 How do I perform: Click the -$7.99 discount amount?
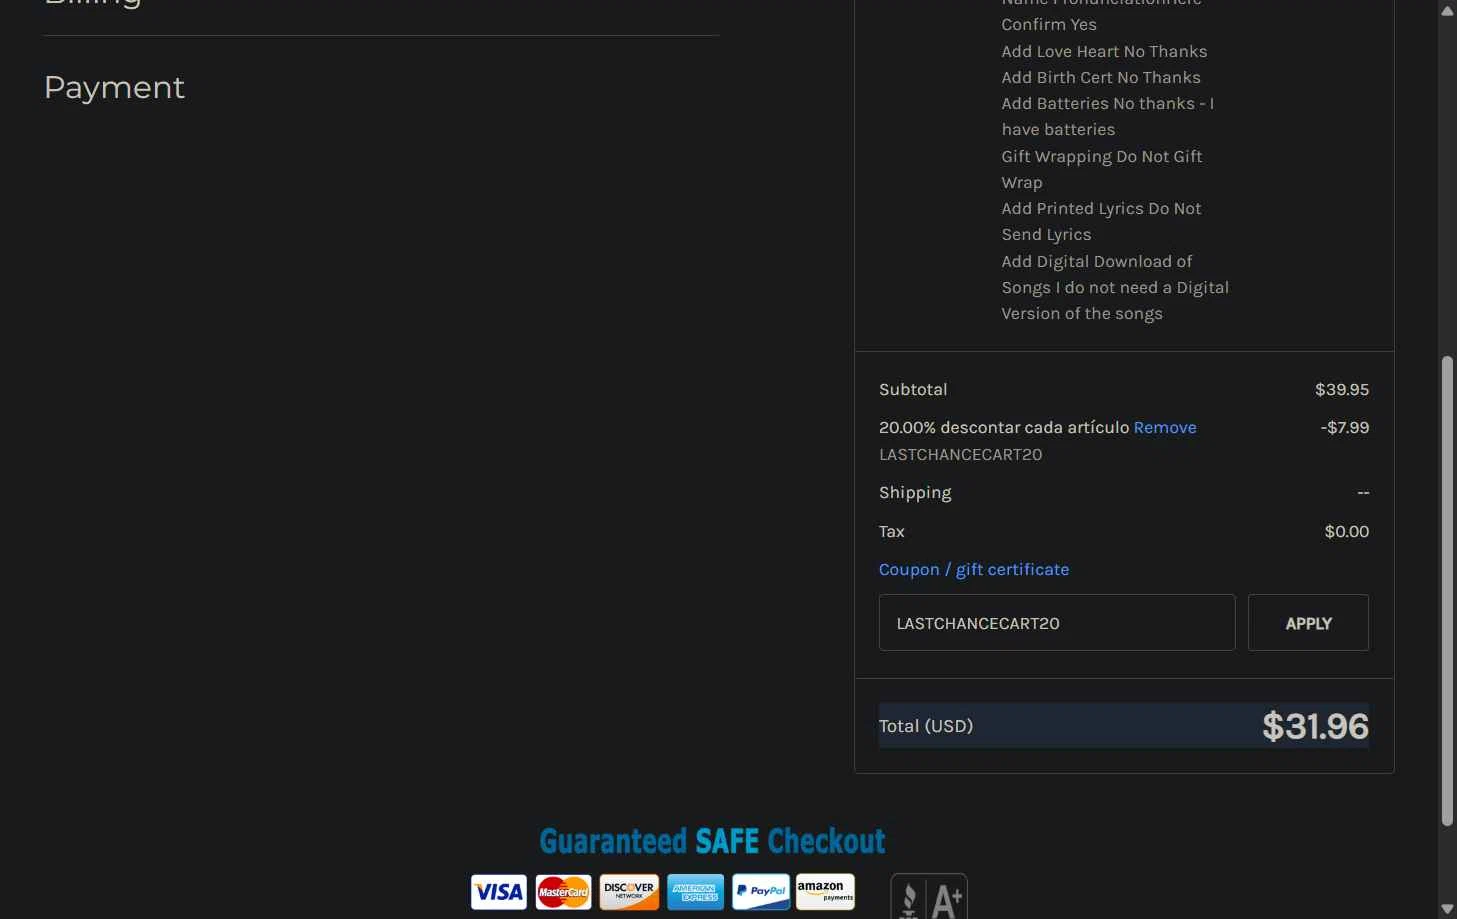[1345, 427]
